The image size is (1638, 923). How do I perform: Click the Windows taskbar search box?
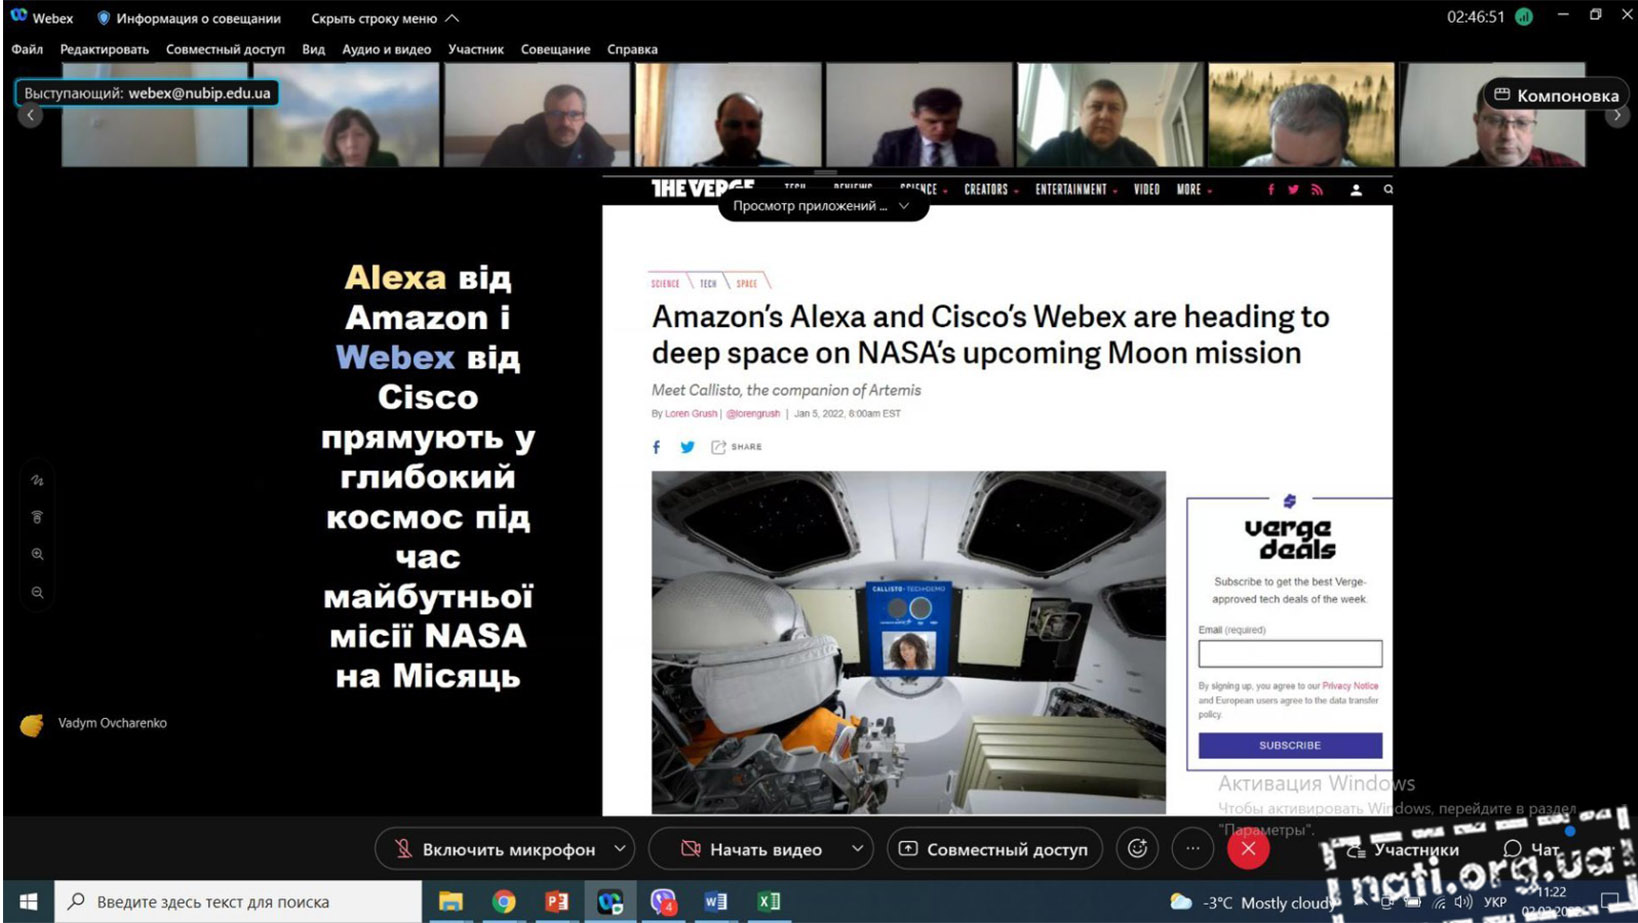tap(238, 901)
